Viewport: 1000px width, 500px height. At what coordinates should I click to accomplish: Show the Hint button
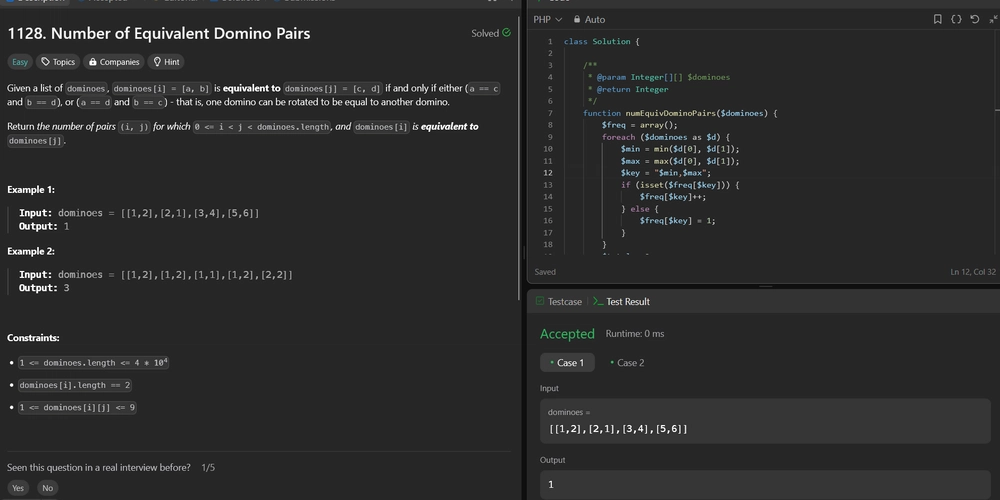point(166,62)
